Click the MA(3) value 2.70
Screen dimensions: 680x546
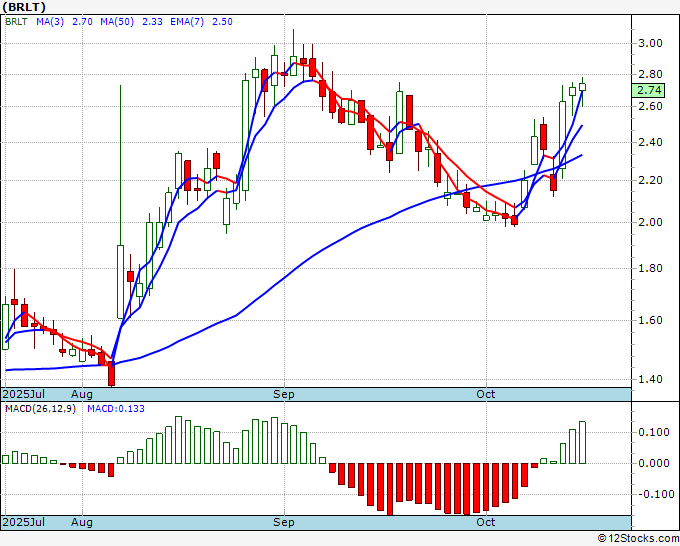(x=82, y=22)
